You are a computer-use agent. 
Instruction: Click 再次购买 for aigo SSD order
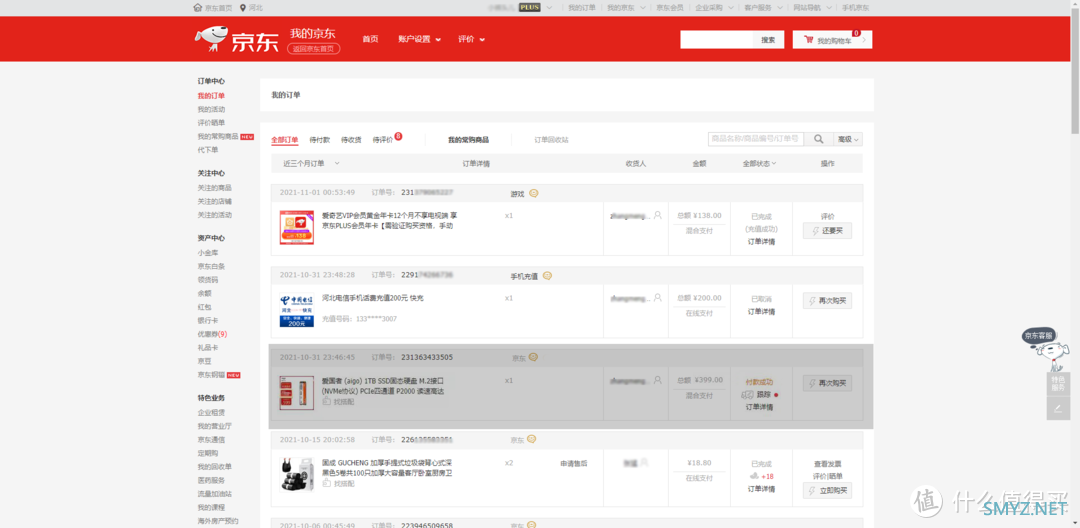click(827, 383)
